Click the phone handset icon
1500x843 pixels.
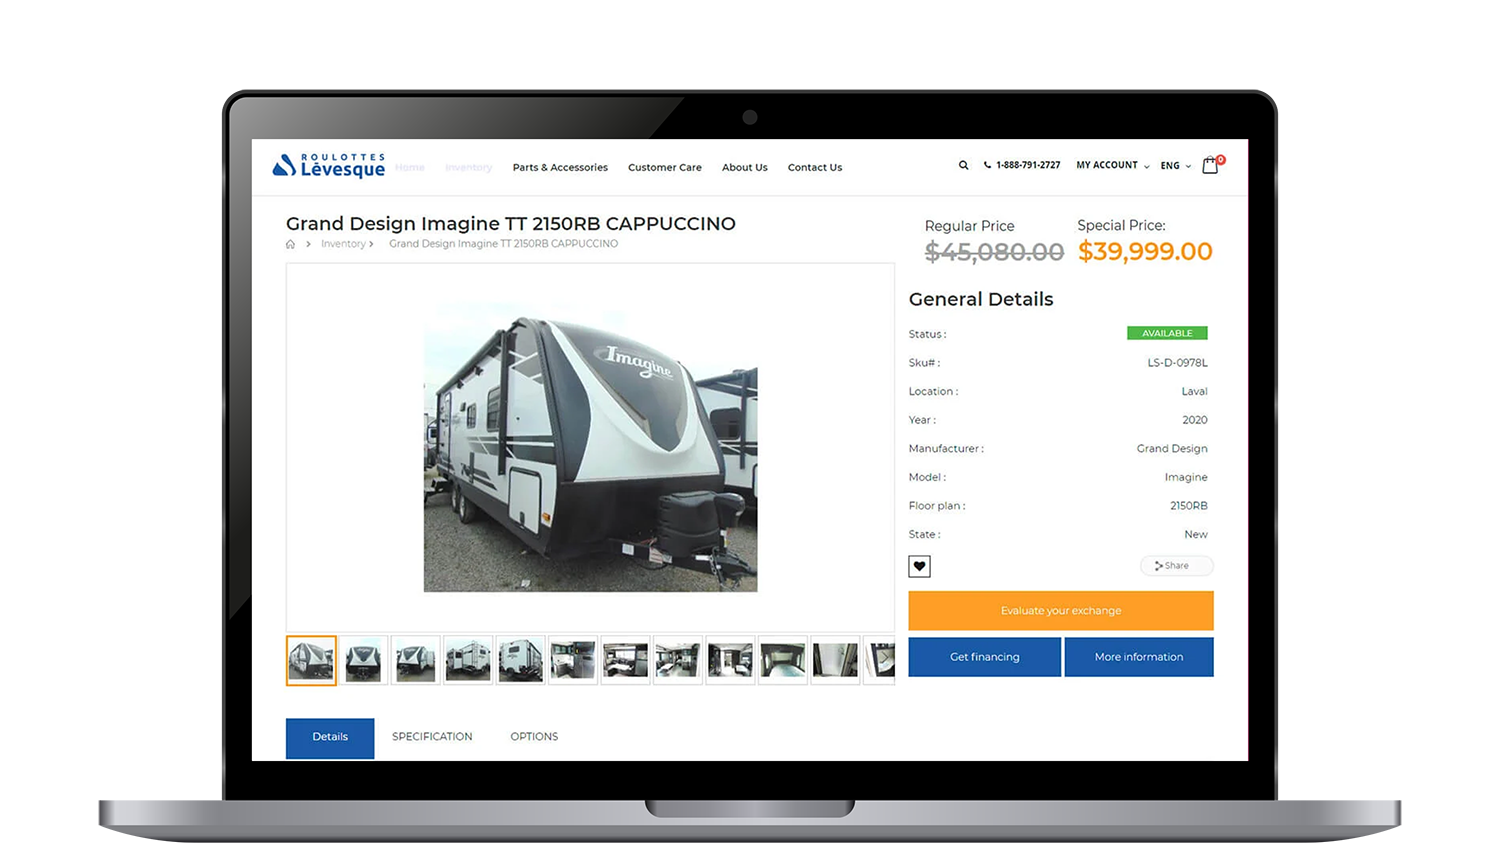click(x=987, y=165)
